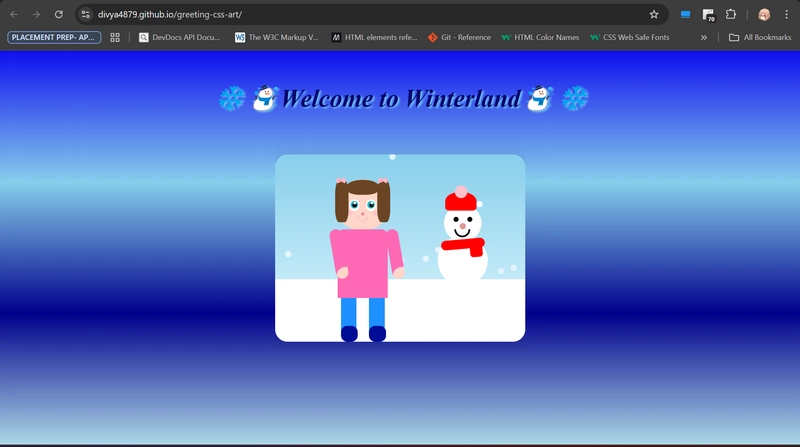This screenshot has width=800, height=447.
Task: Click the blue extension icon beside the star
Action: point(685,15)
